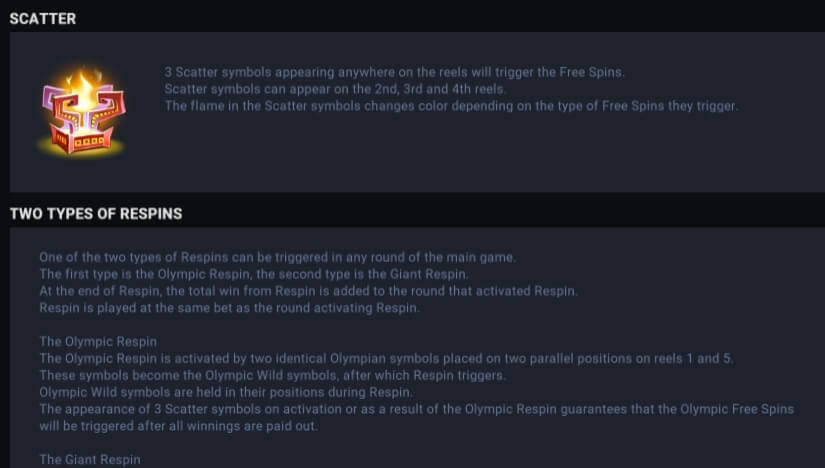The height and width of the screenshot is (468, 825).
Task: Click 'The Olympic Respin' subheading
Action: tap(98, 342)
